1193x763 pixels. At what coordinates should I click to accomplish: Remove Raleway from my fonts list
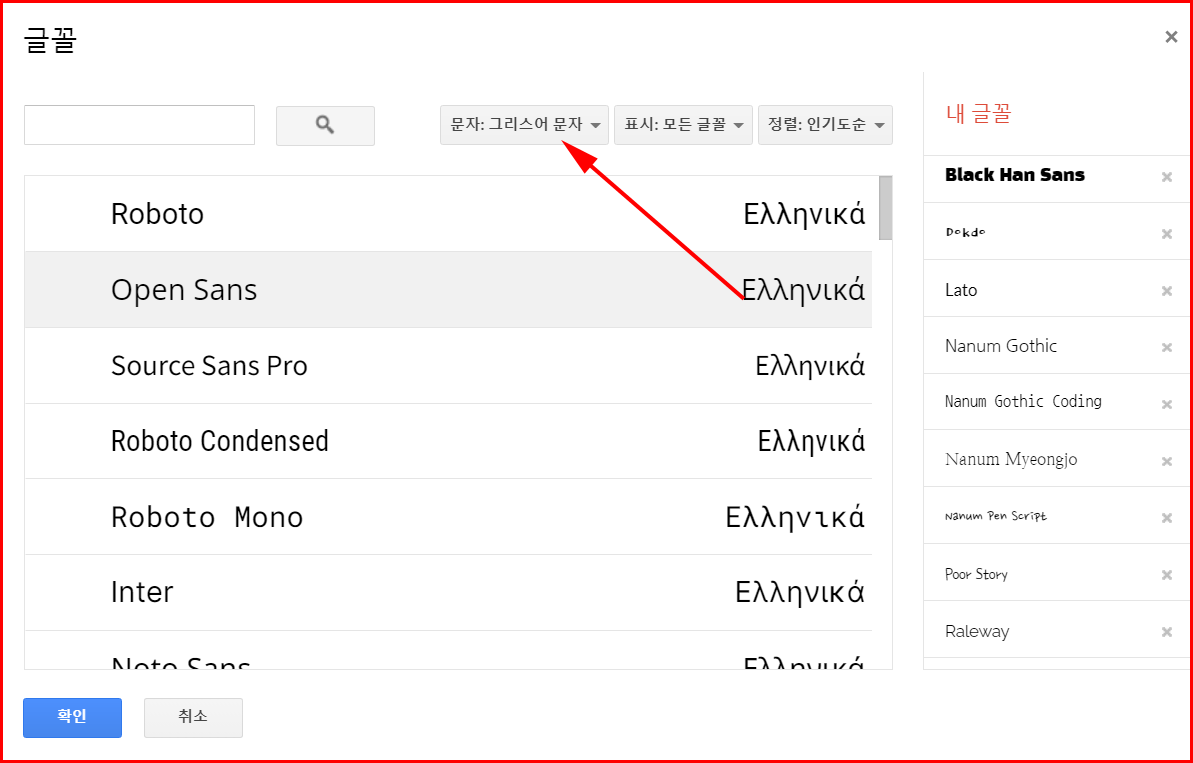(1166, 632)
